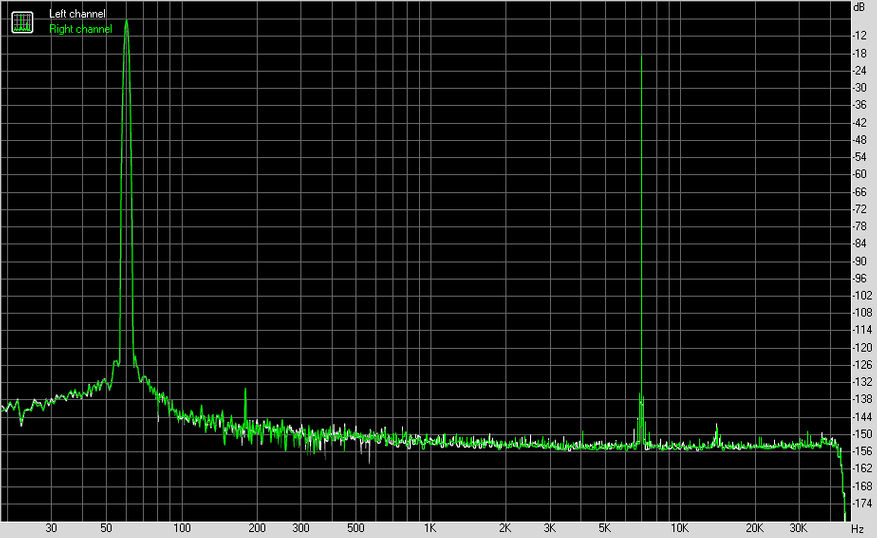Image resolution: width=877 pixels, height=538 pixels.
Task: Click the 500 Hz frequency axis label
Action: pos(355,528)
